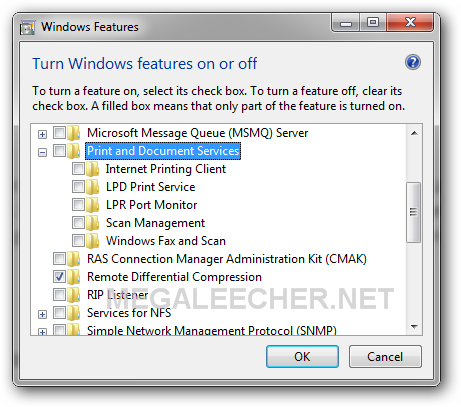
Task: Click the vertical scrollbar thumb
Action: coord(414,212)
